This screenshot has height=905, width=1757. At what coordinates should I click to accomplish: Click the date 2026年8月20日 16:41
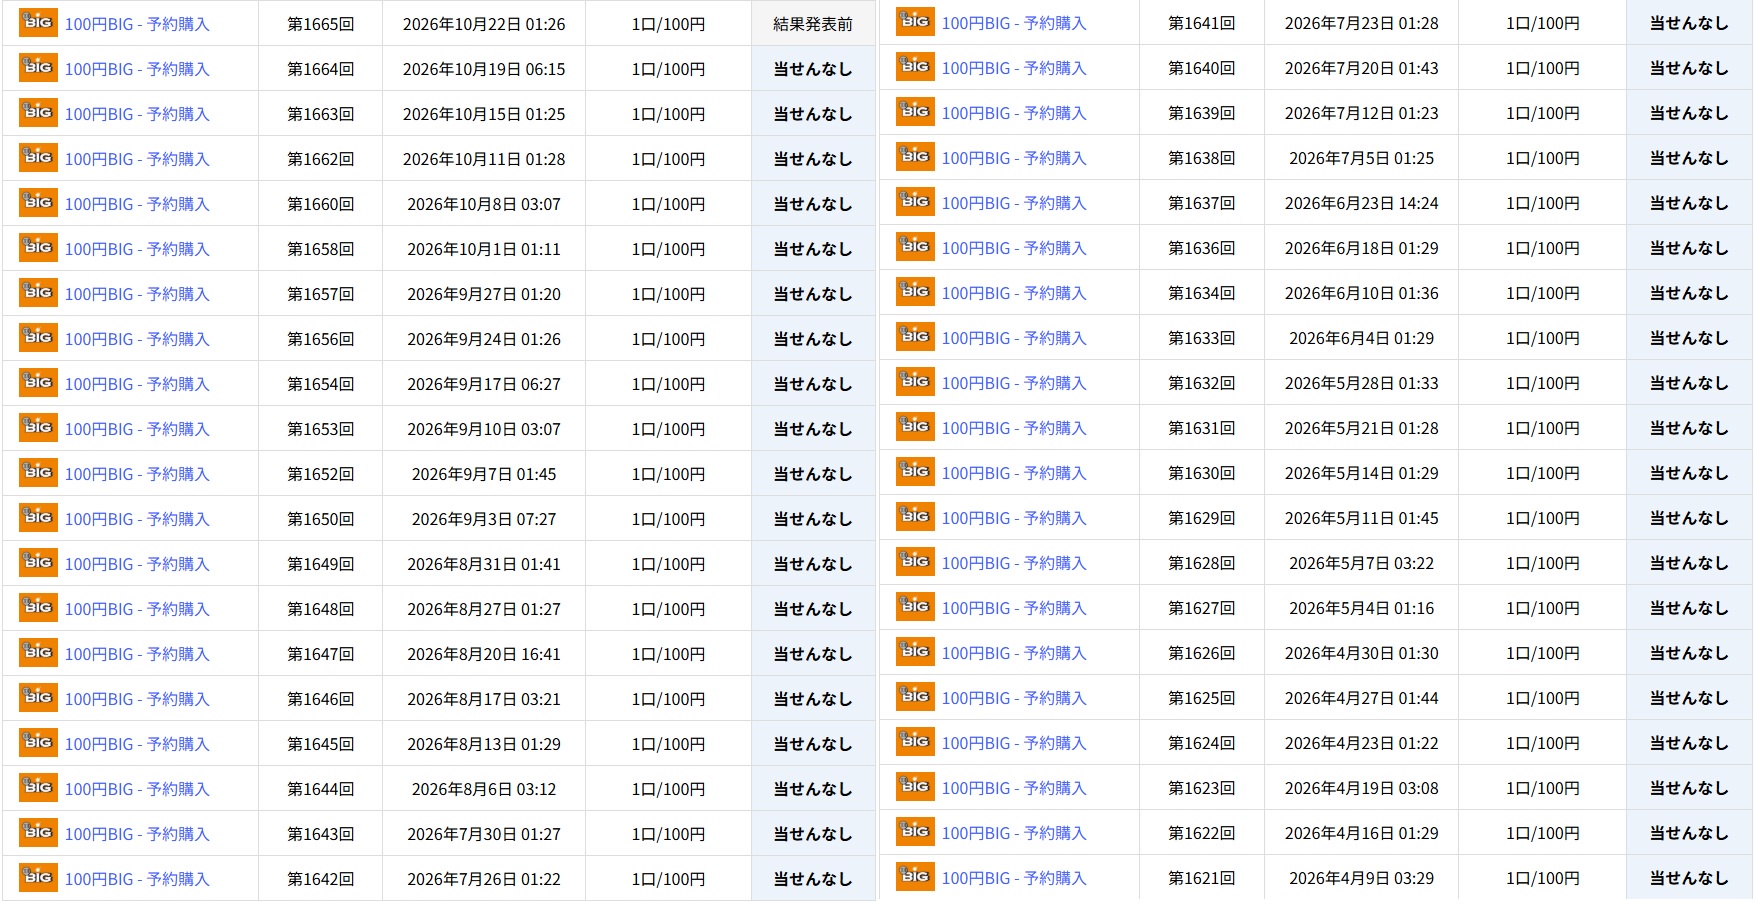pos(484,654)
